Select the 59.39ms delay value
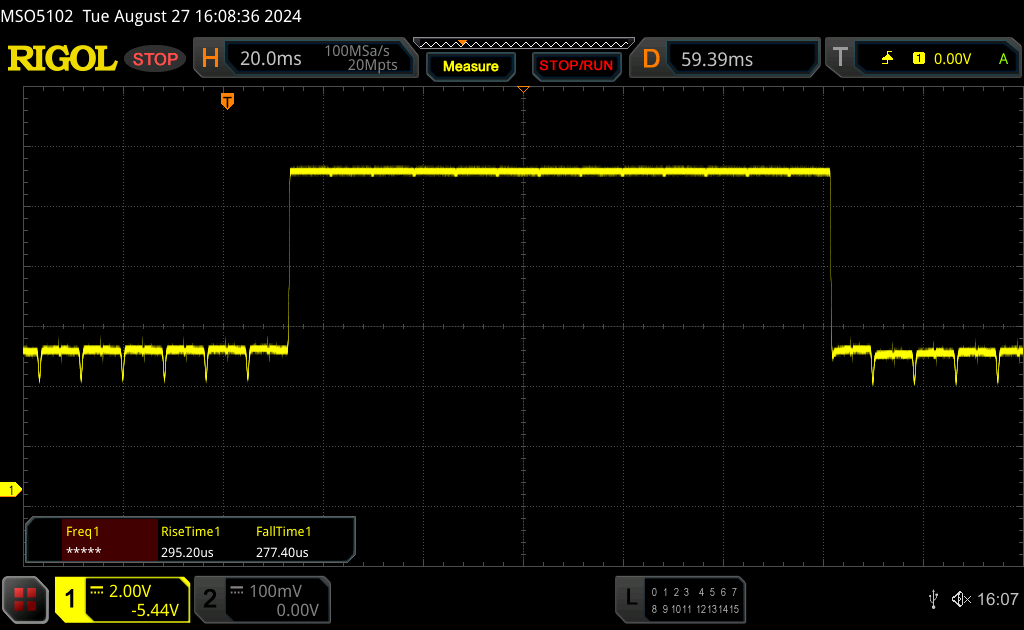 [x=717, y=59]
